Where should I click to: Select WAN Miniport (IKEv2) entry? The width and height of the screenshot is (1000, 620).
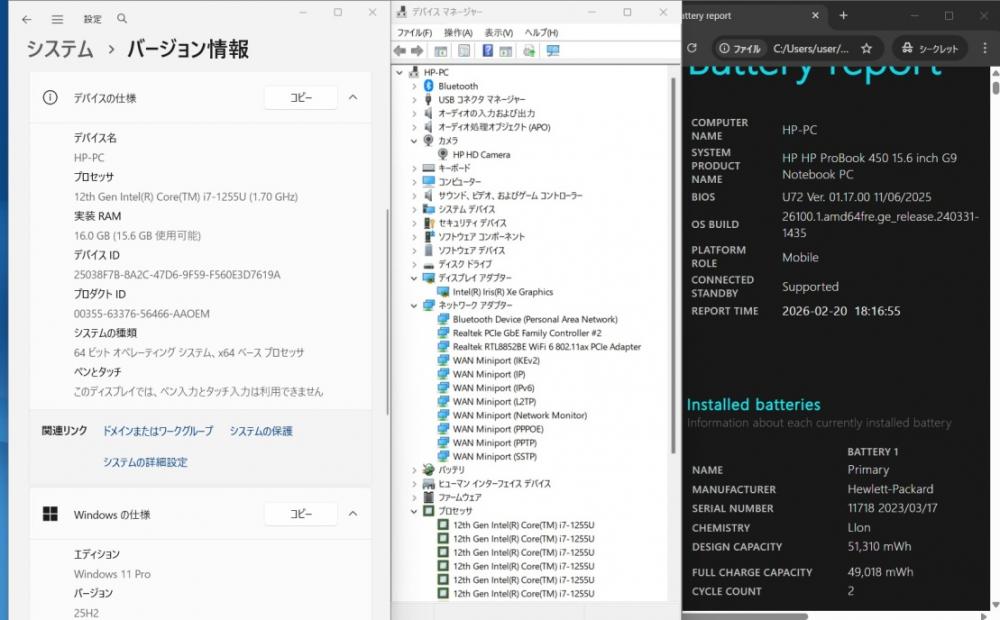[x=496, y=360]
